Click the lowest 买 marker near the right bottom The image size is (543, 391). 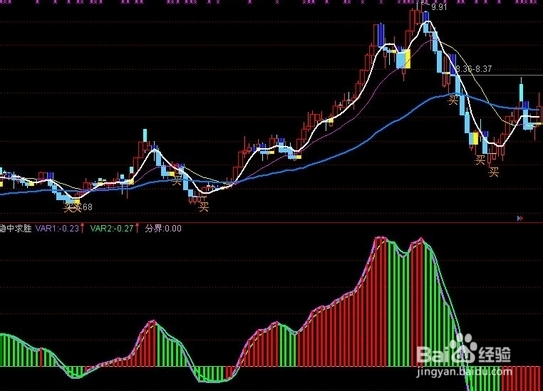493,172
